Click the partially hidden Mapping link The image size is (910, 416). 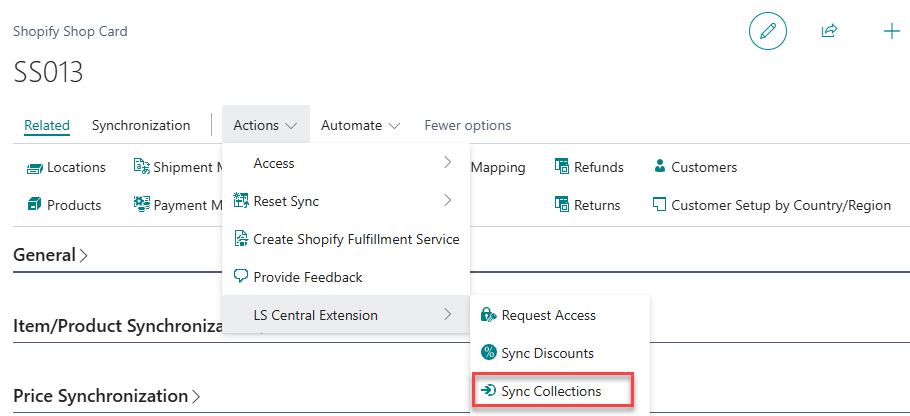click(x=498, y=168)
